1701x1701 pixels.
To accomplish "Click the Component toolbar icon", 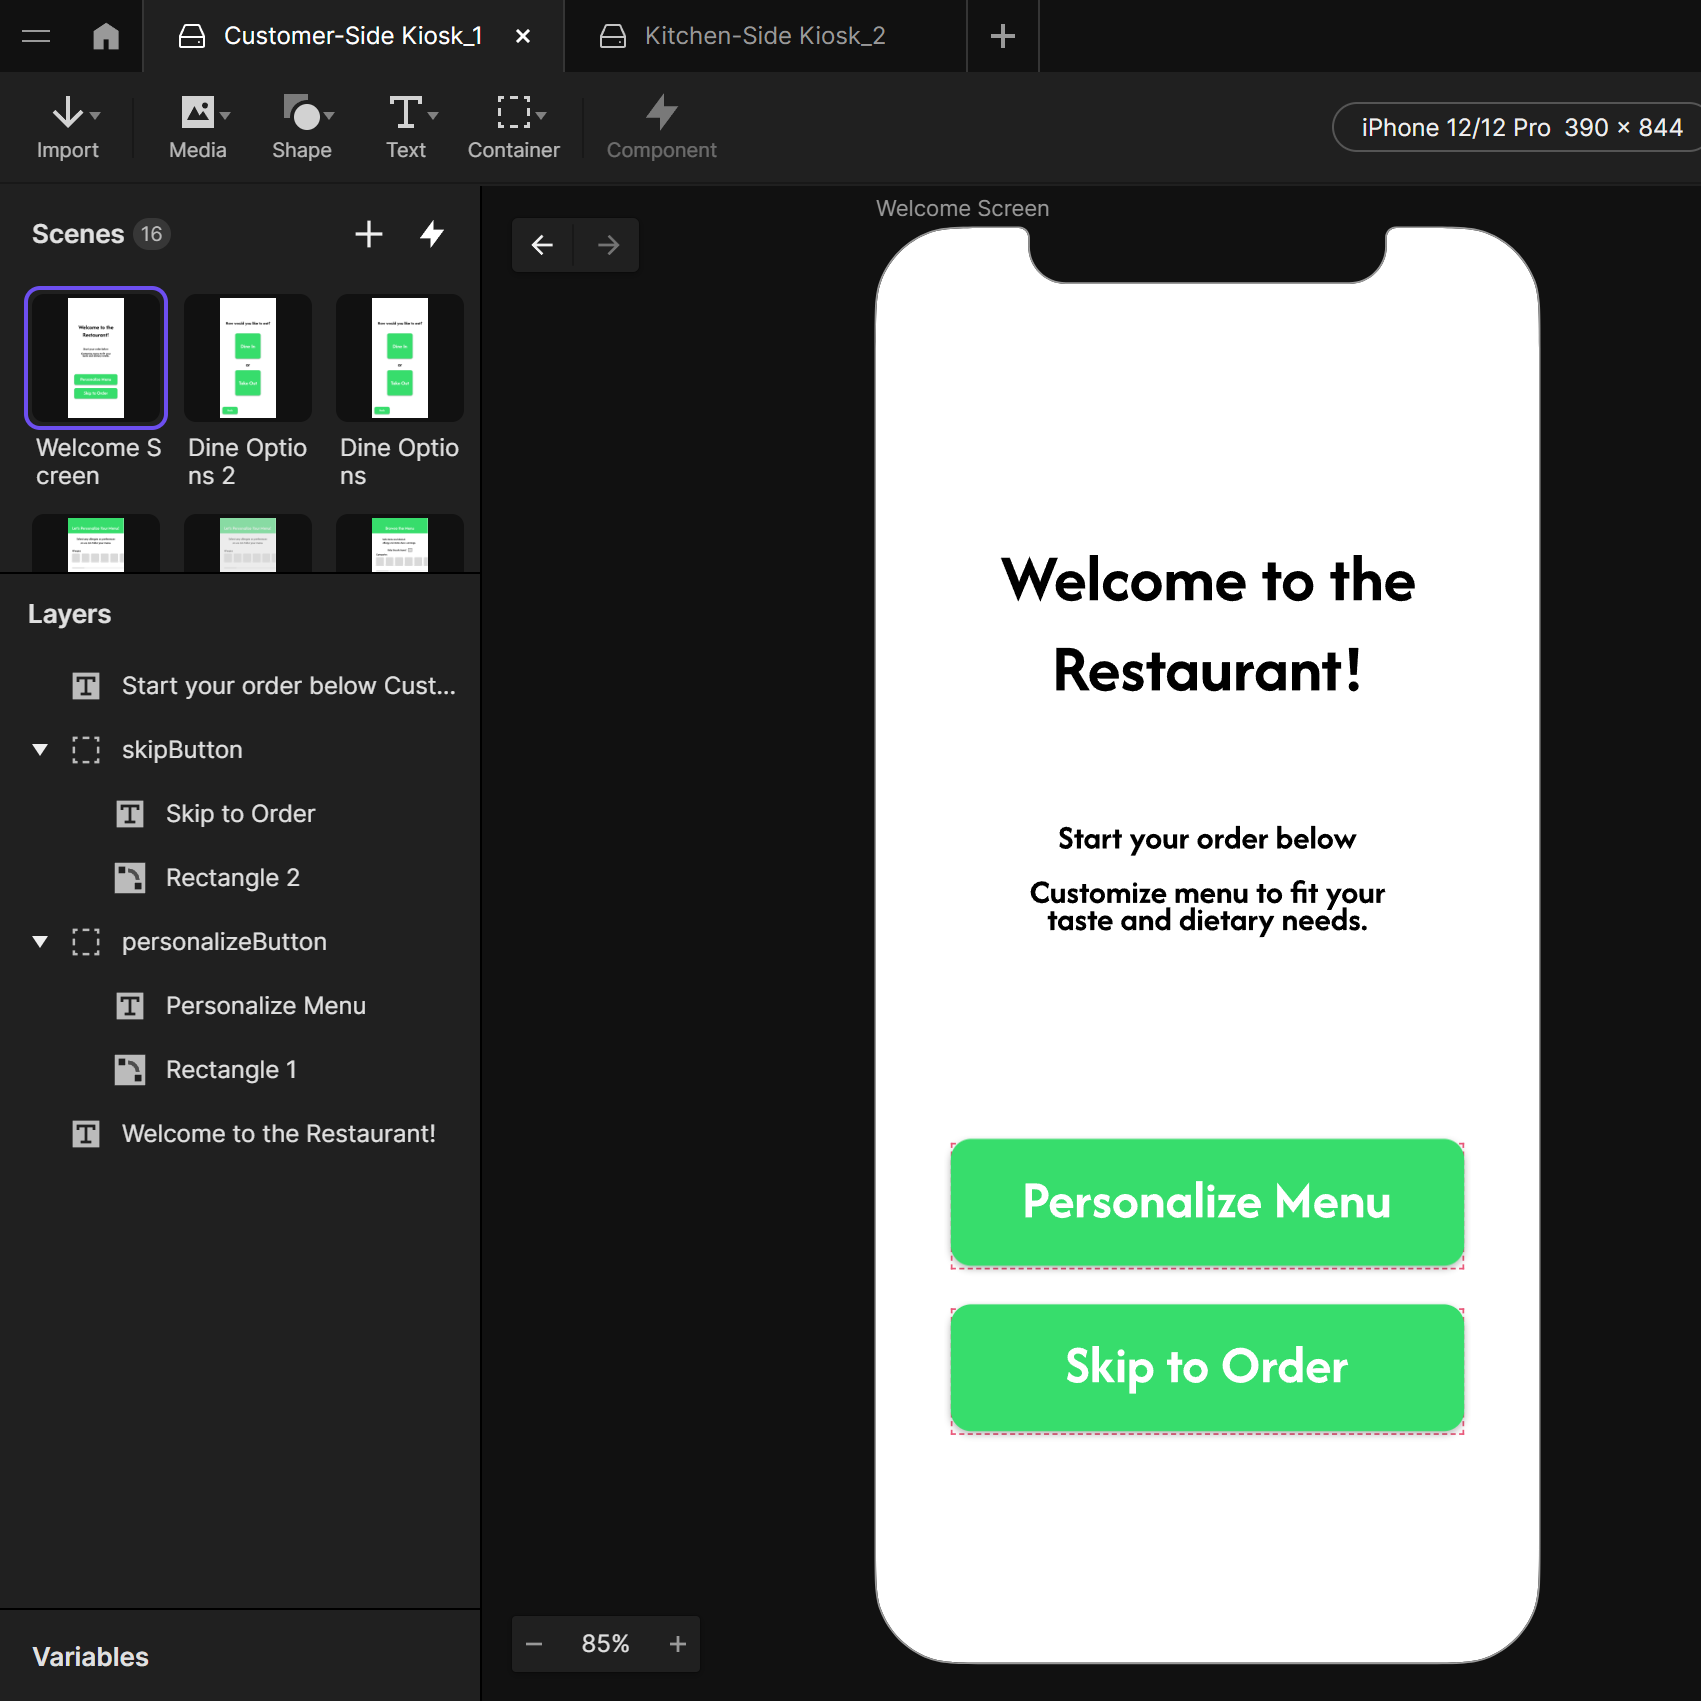I will coord(661,127).
